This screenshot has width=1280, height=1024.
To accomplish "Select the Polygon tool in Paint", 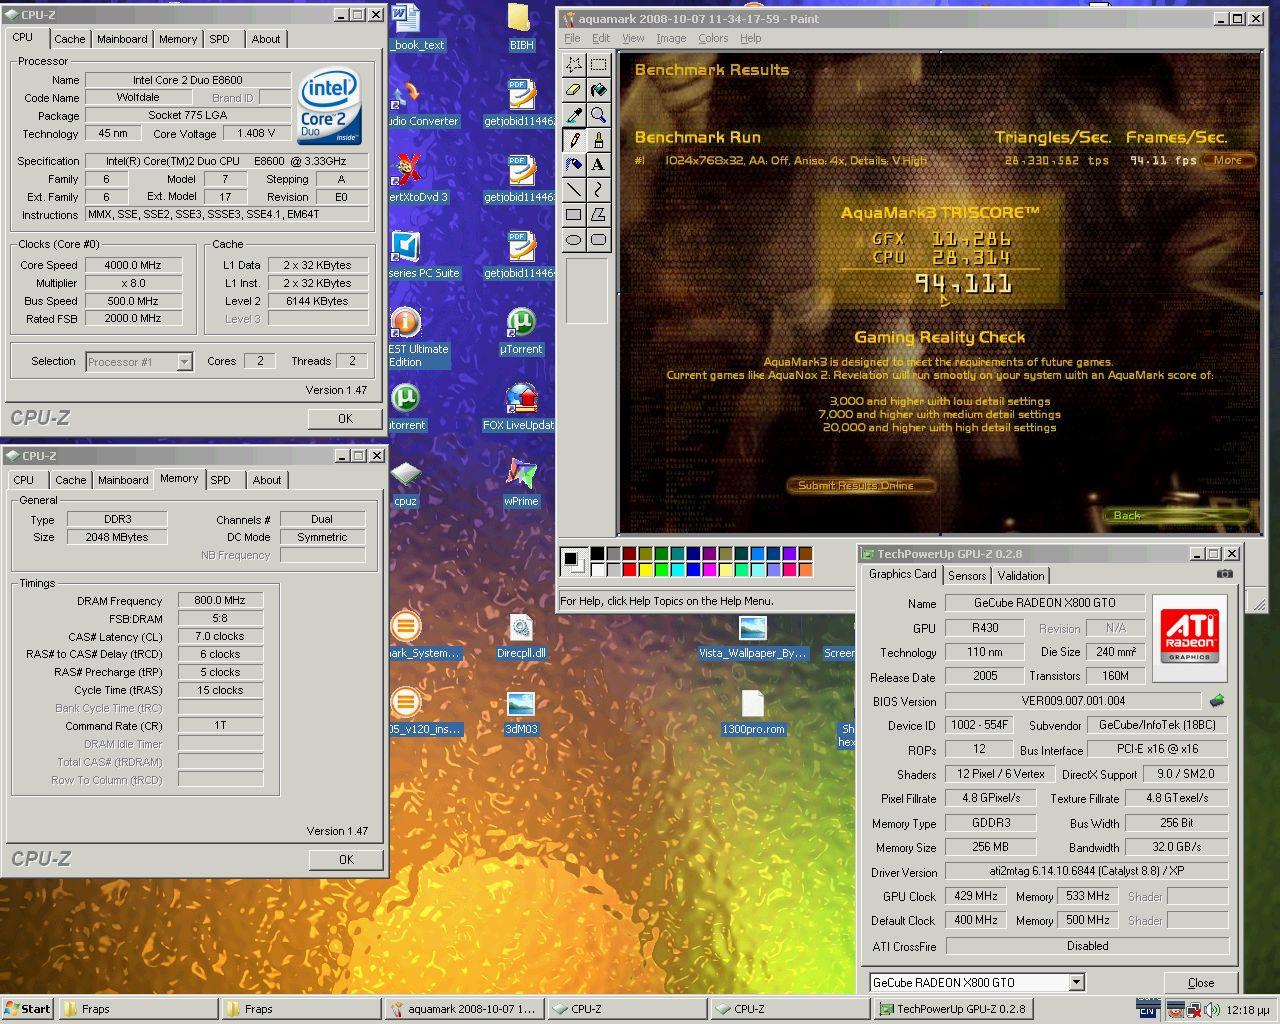I will pyautogui.click(x=598, y=215).
